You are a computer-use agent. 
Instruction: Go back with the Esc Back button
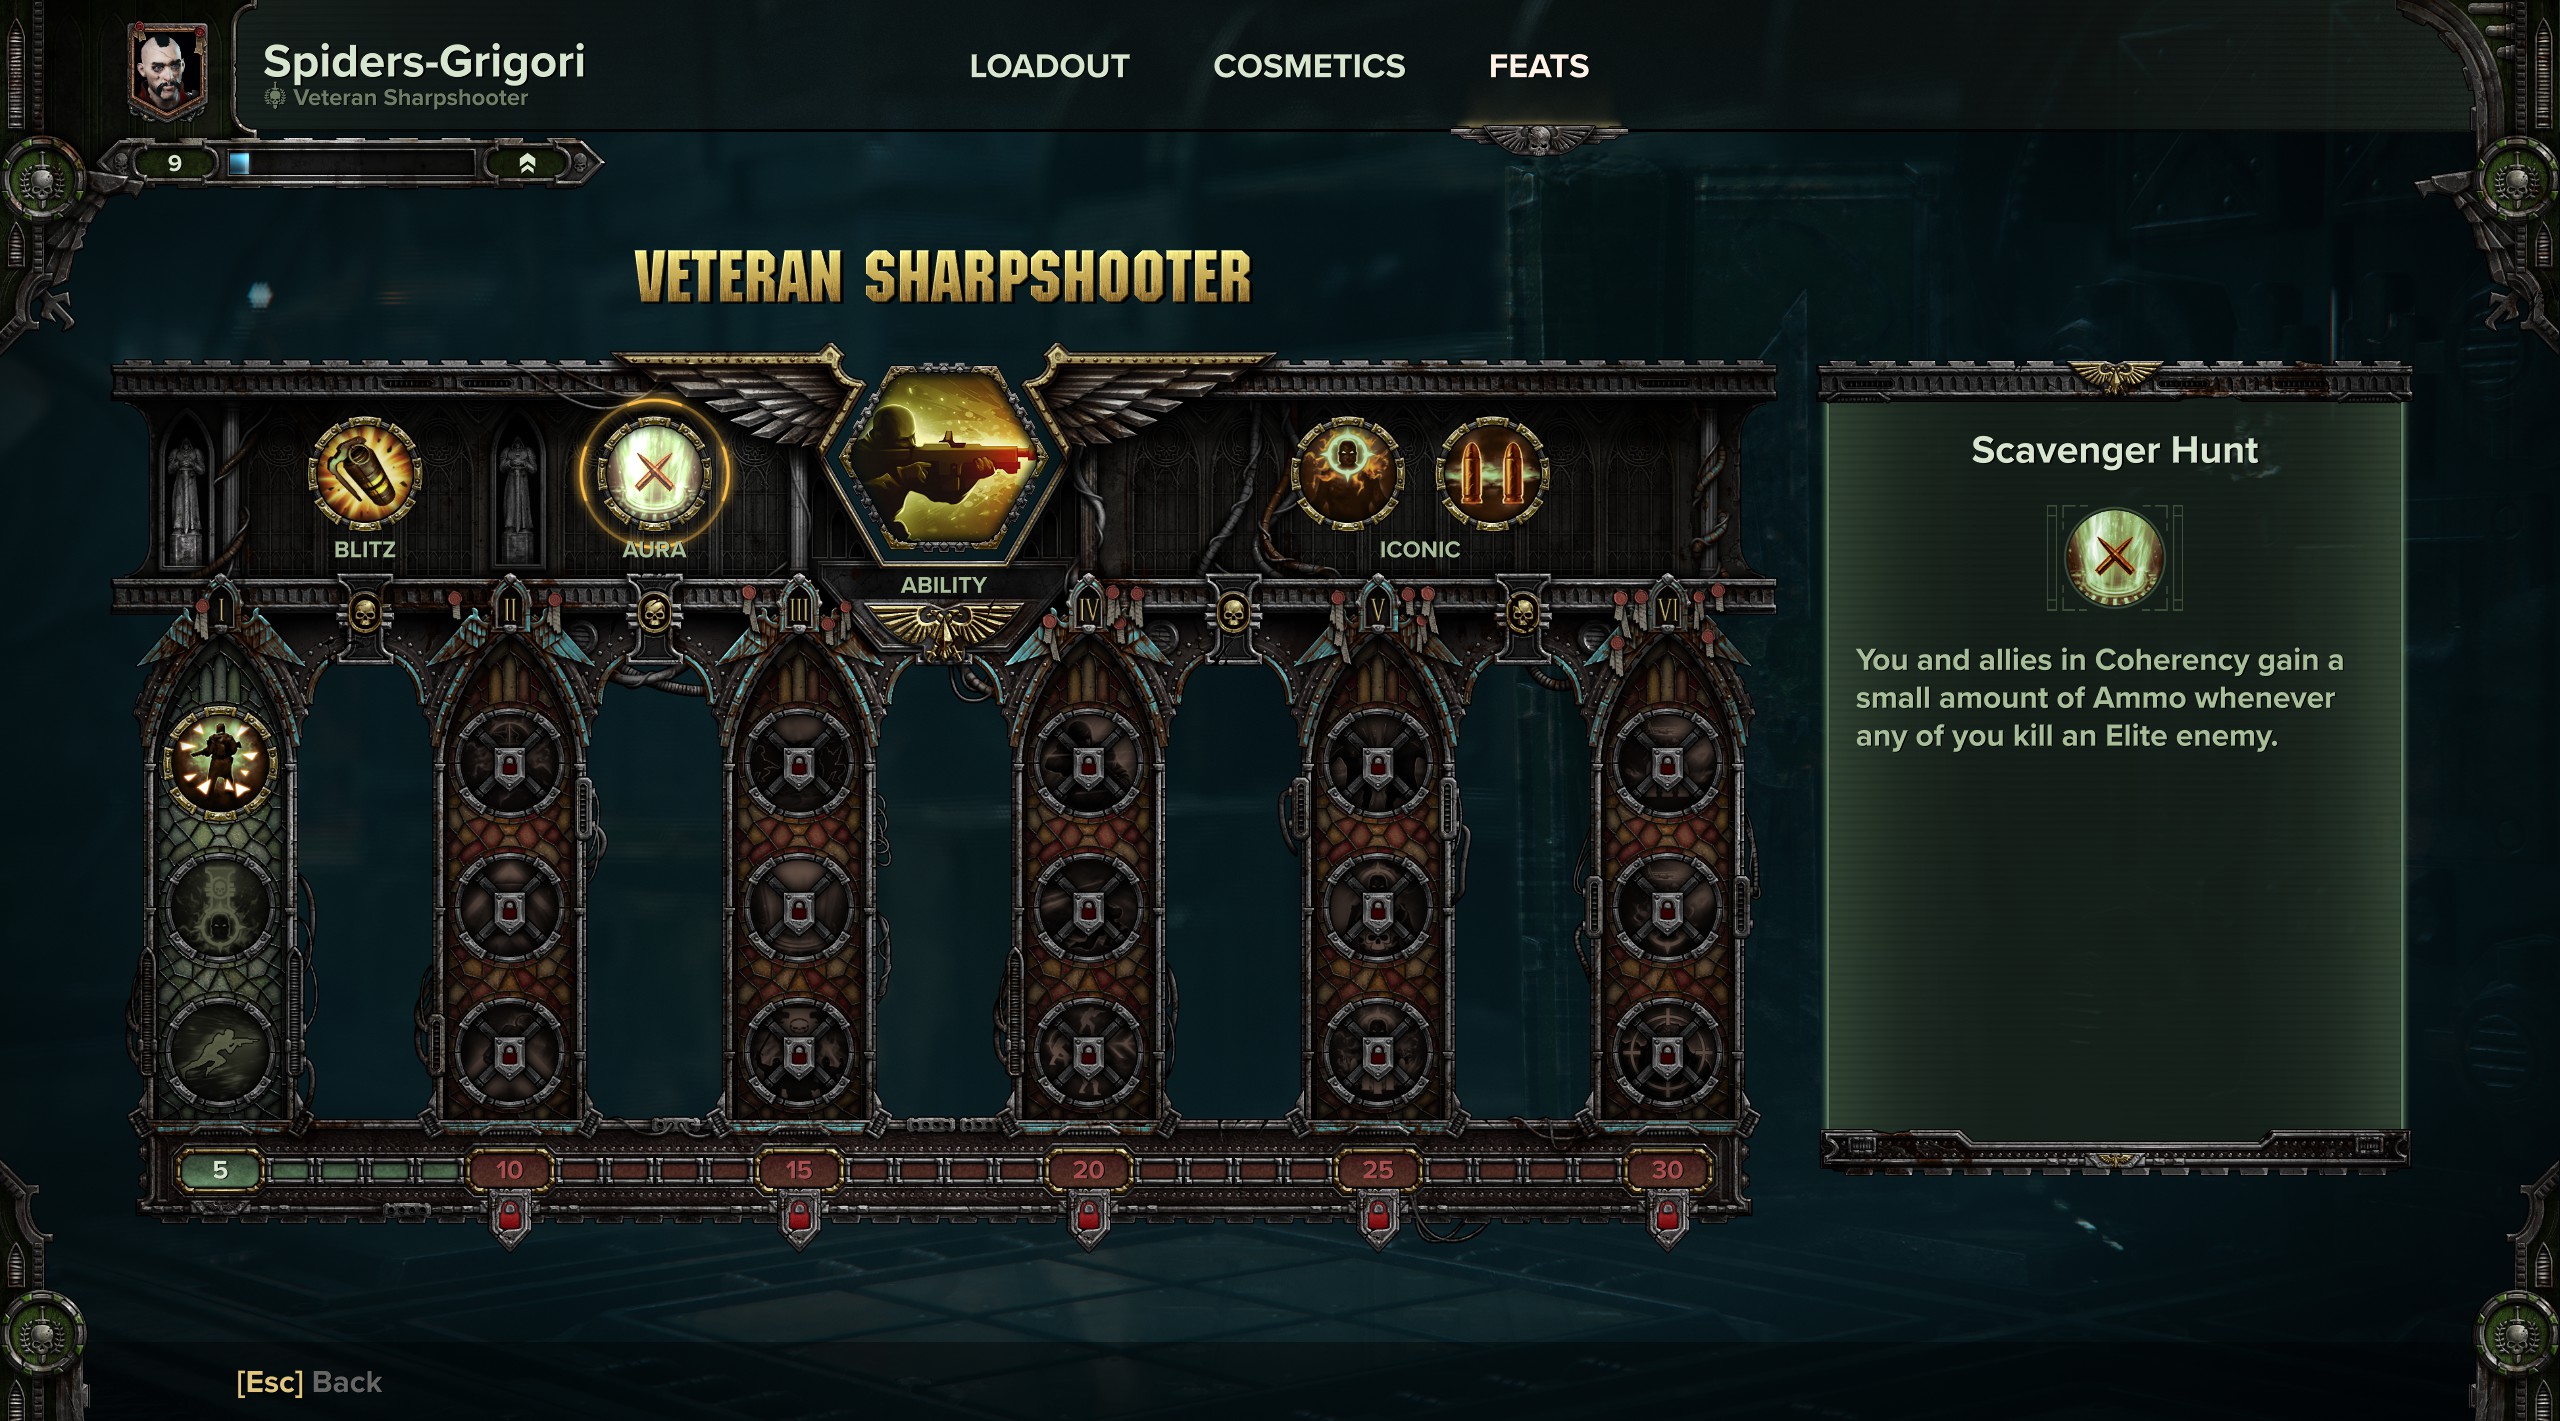[x=309, y=1382]
